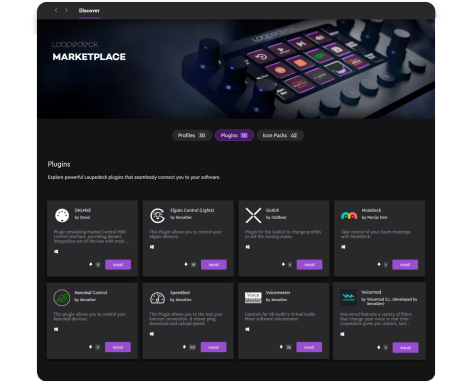Click the Windows platform icon on GoXLR card
The image size is (470, 383).
tap(248, 247)
